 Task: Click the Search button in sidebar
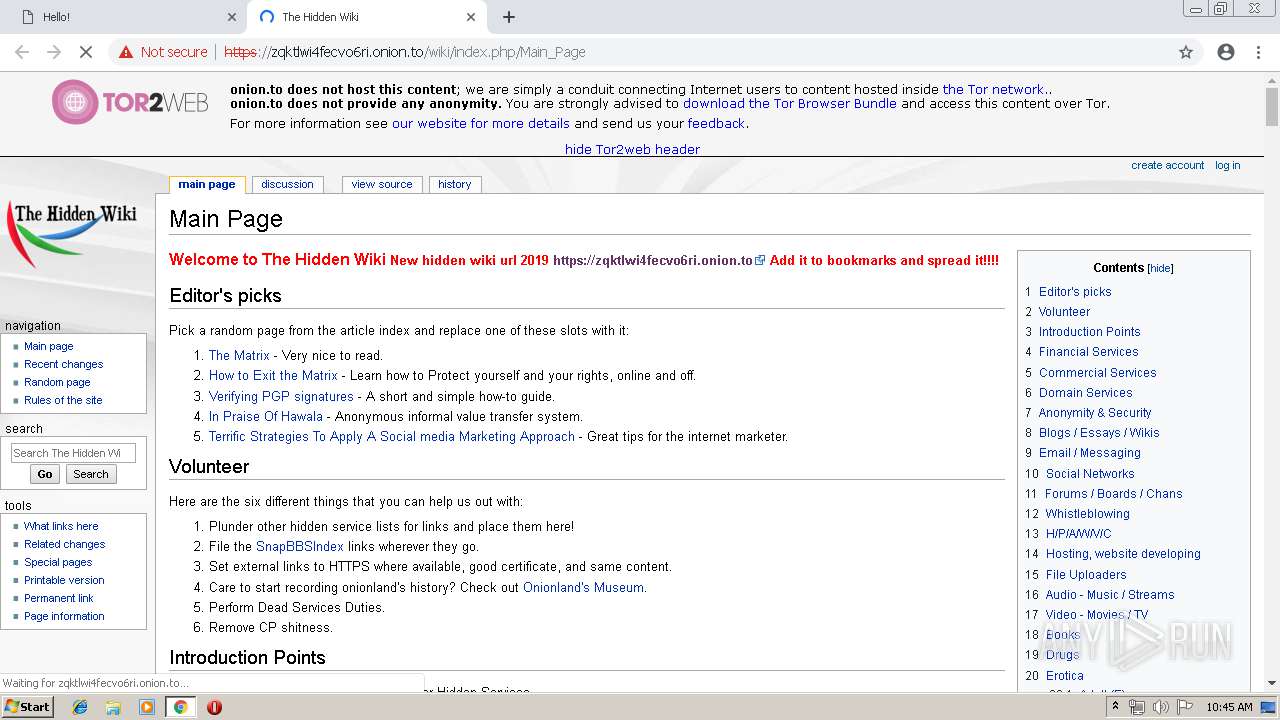click(91, 474)
